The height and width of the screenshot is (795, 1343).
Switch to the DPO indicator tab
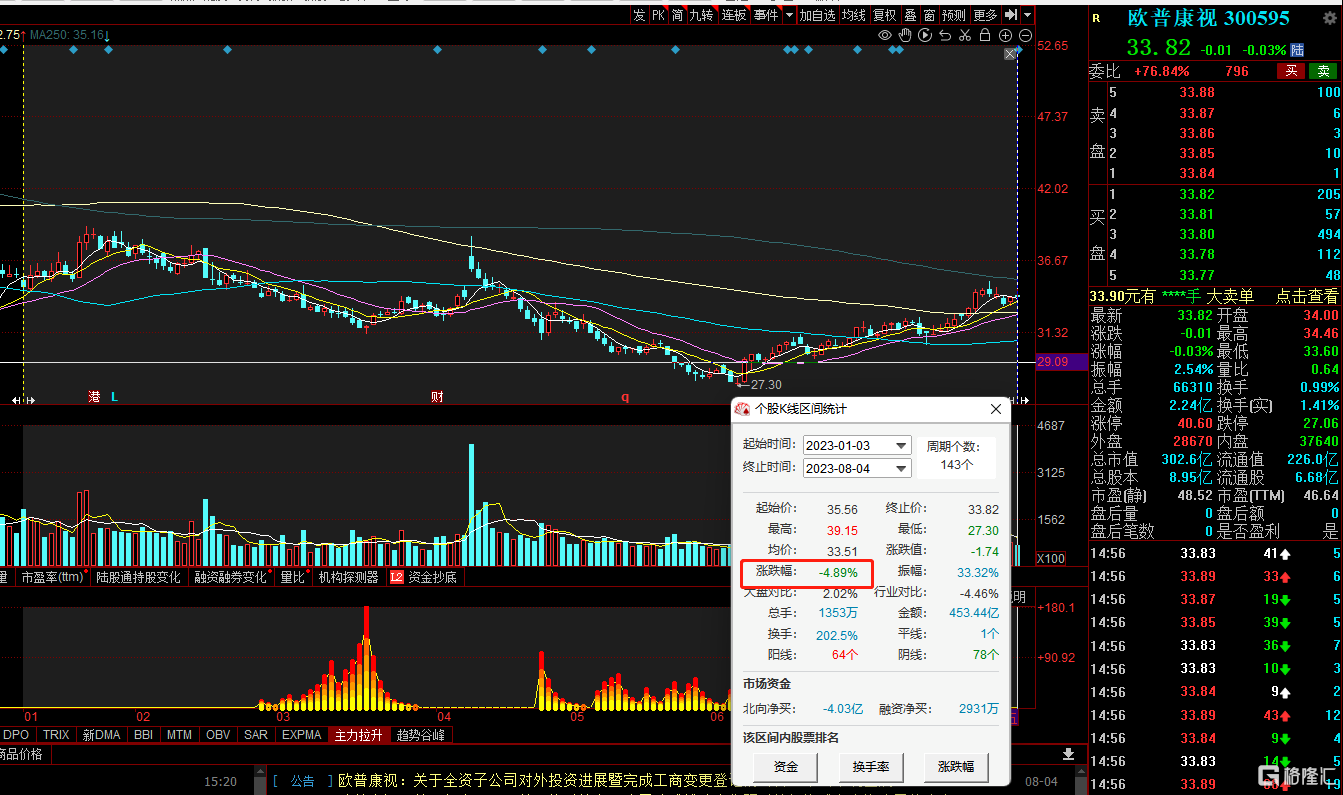tap(17, 735)
